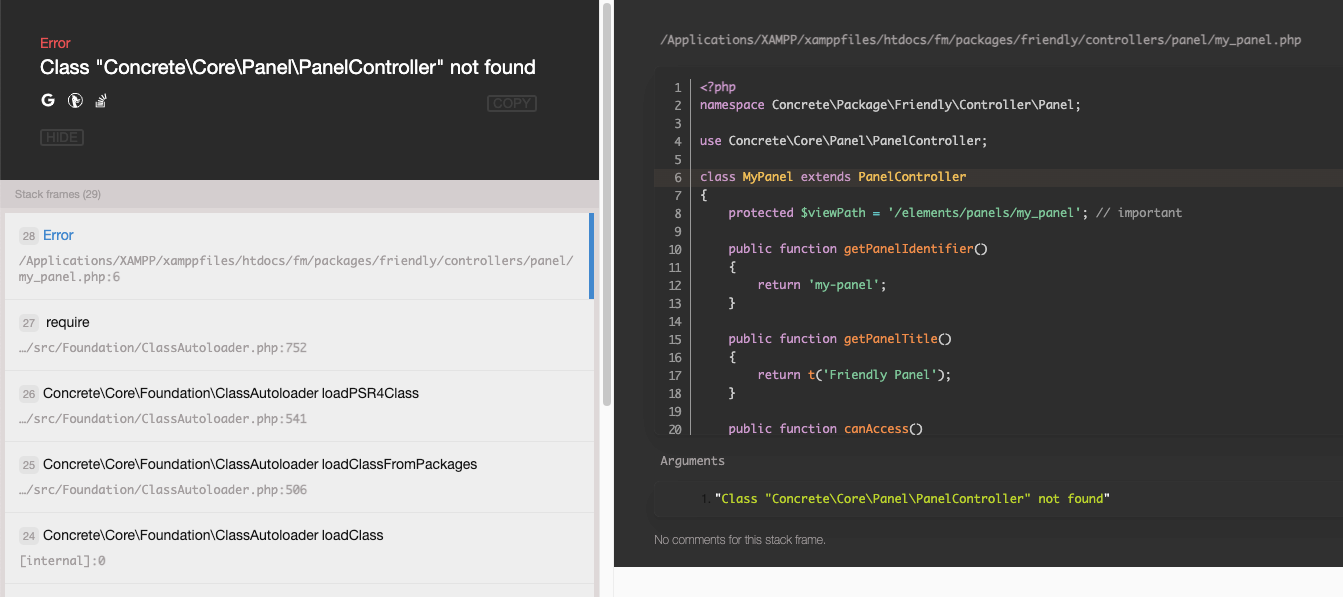Image resolution: width=1343 pixels, height=597 pixels.
Task: Click the error message title text
Action: [x=288, y=67]
